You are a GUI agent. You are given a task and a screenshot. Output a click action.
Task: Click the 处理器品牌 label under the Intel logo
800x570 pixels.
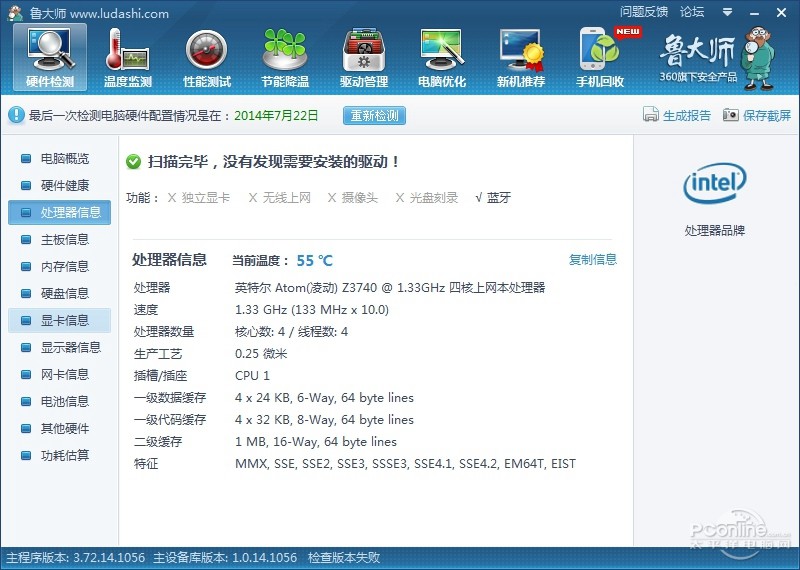point(714,231)
